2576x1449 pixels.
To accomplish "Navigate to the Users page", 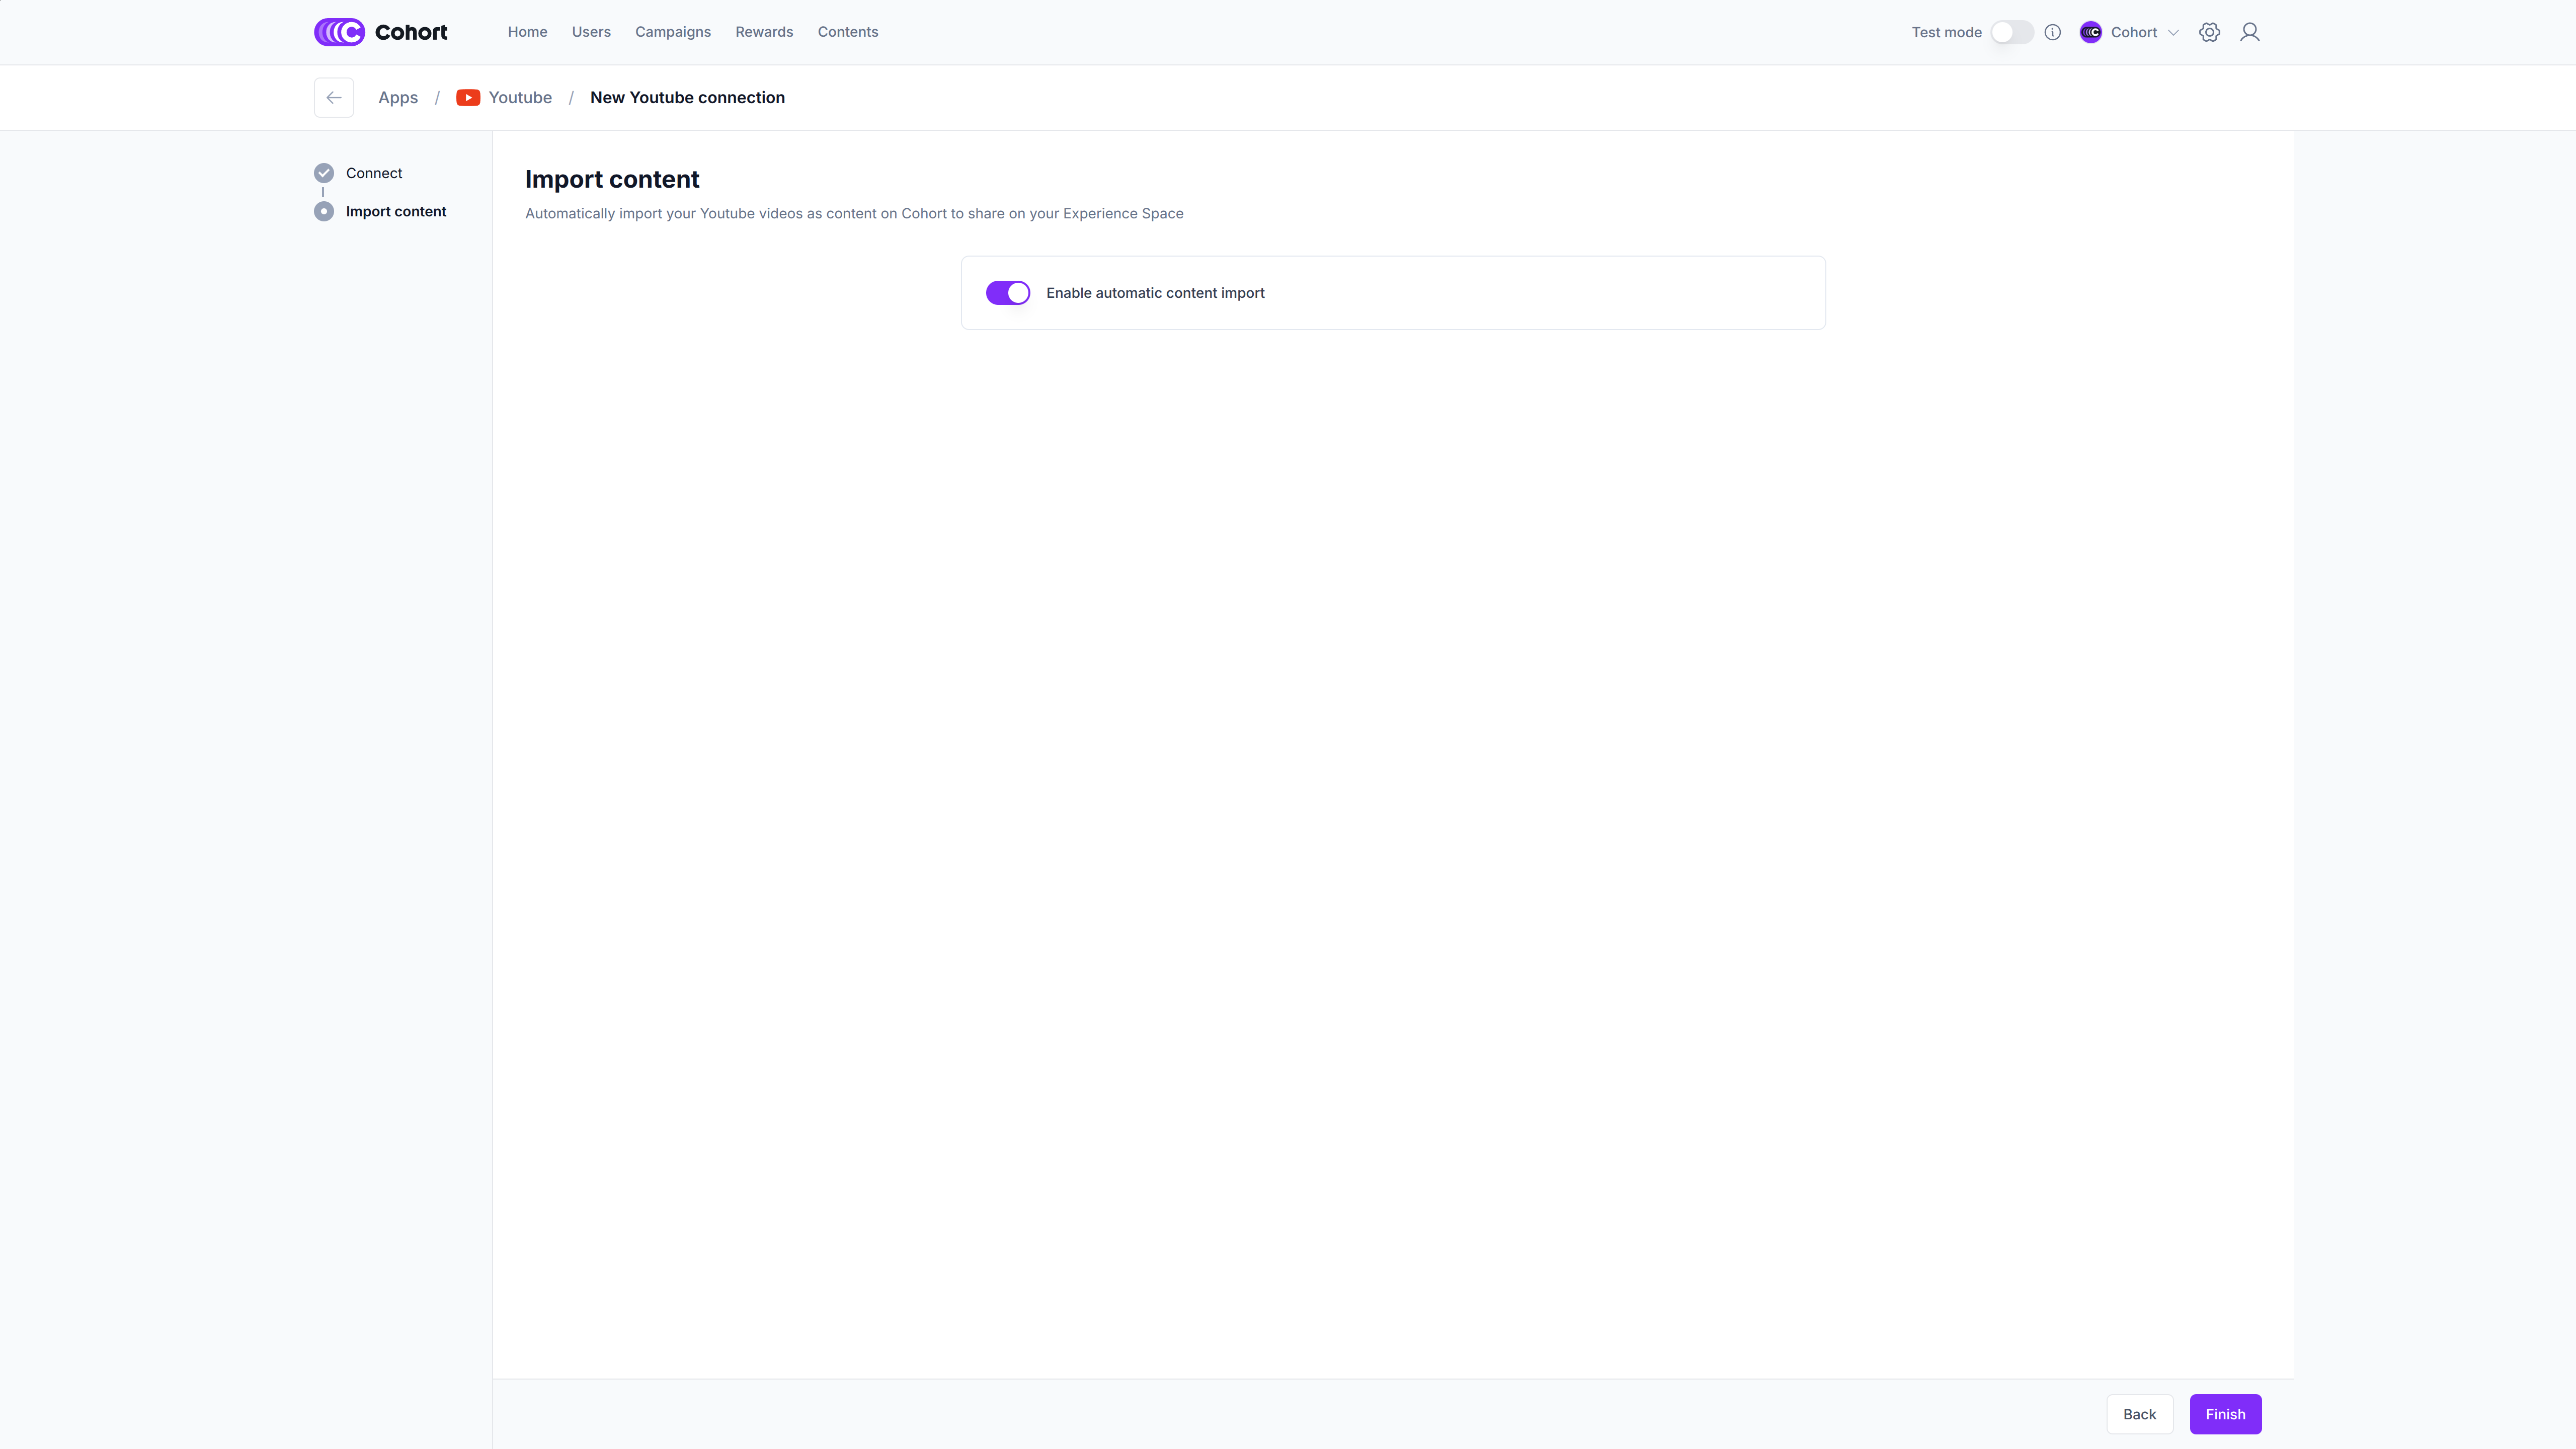I will click(591, 32).
